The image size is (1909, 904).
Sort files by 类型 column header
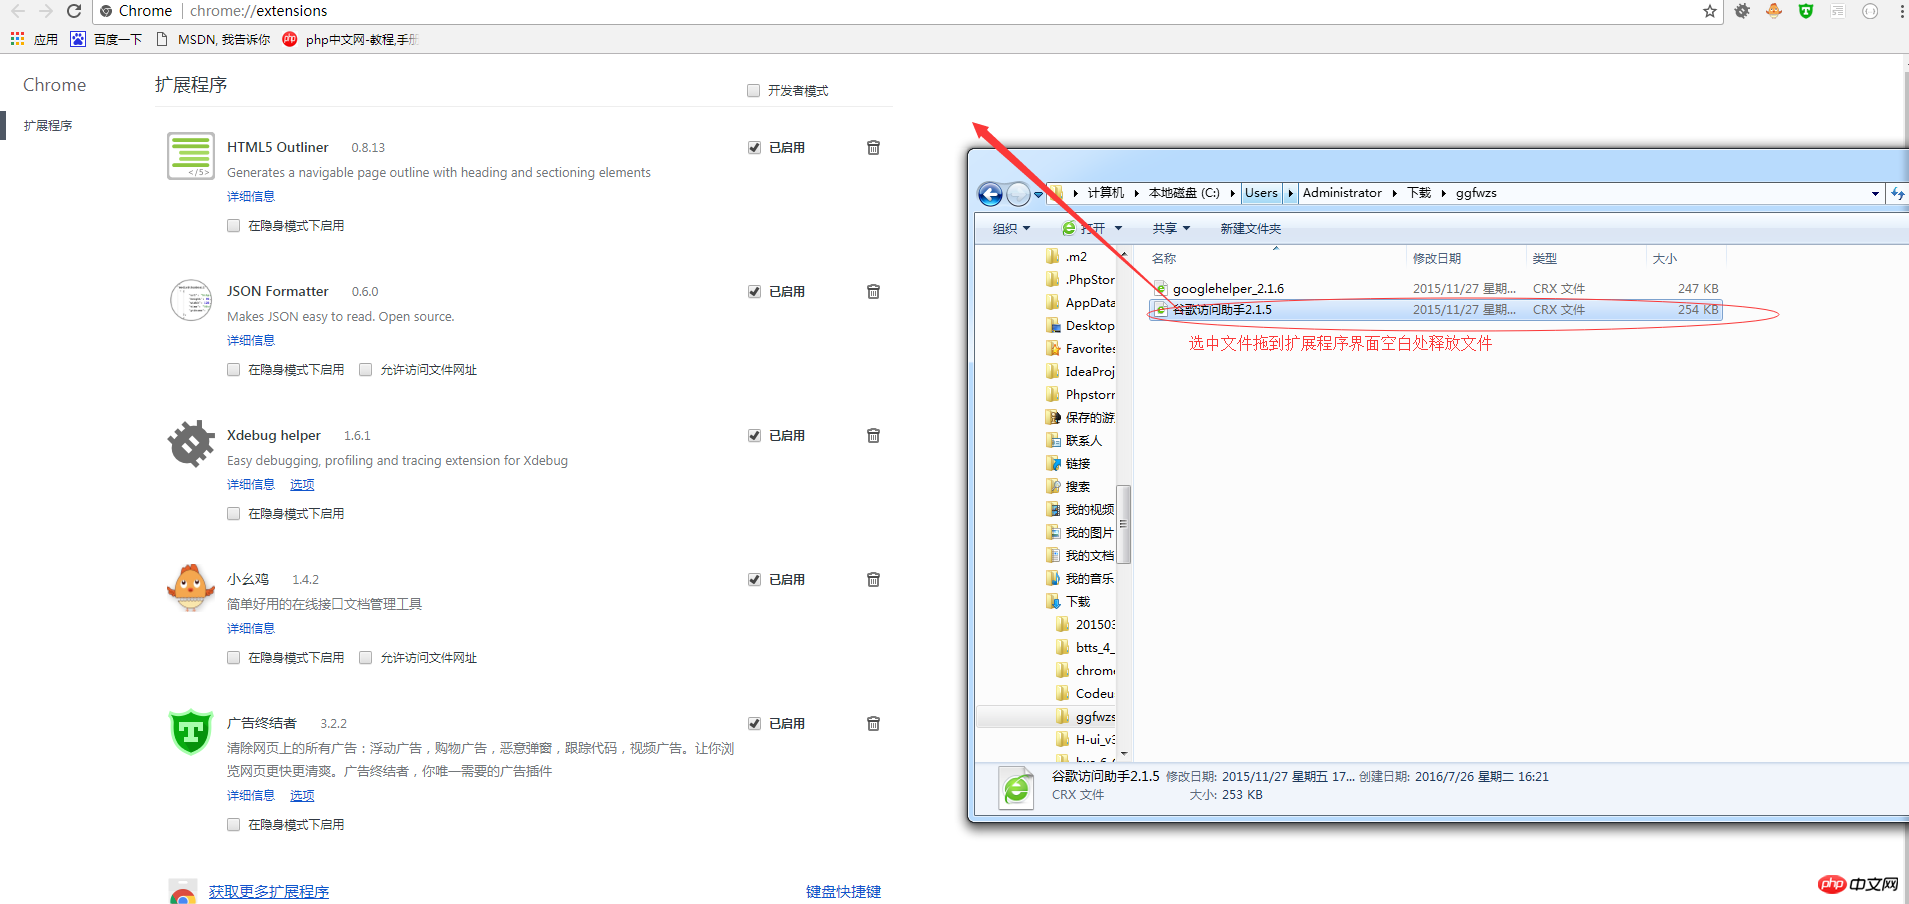click(x=1545, y=259)
